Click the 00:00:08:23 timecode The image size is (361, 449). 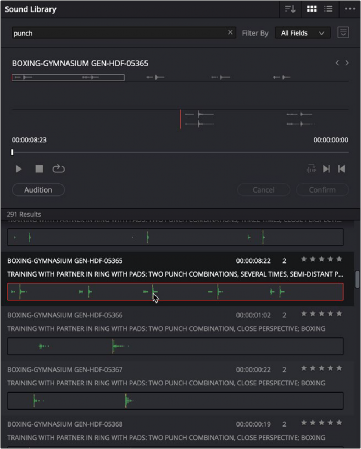(29, 140)
